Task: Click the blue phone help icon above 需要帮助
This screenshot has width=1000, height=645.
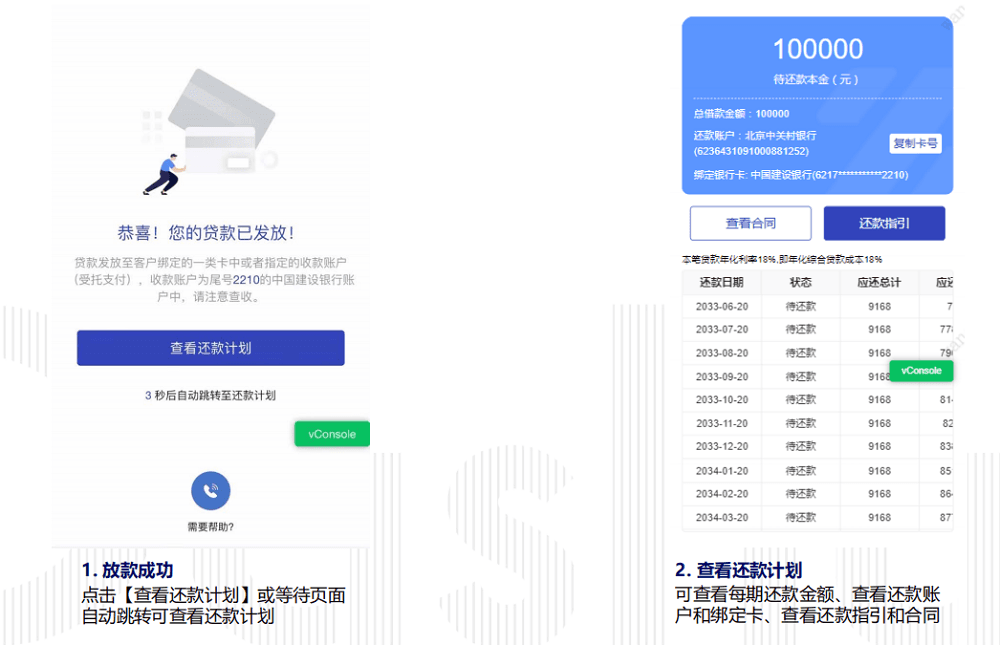Action: 210,491
